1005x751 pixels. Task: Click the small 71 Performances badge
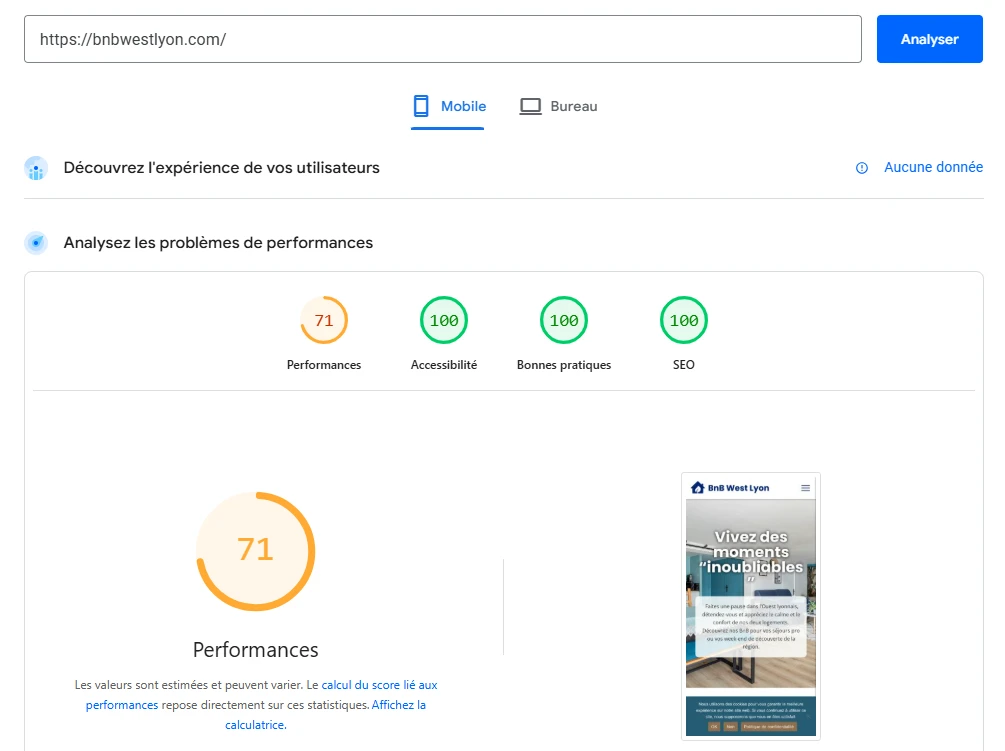point(323,320)
